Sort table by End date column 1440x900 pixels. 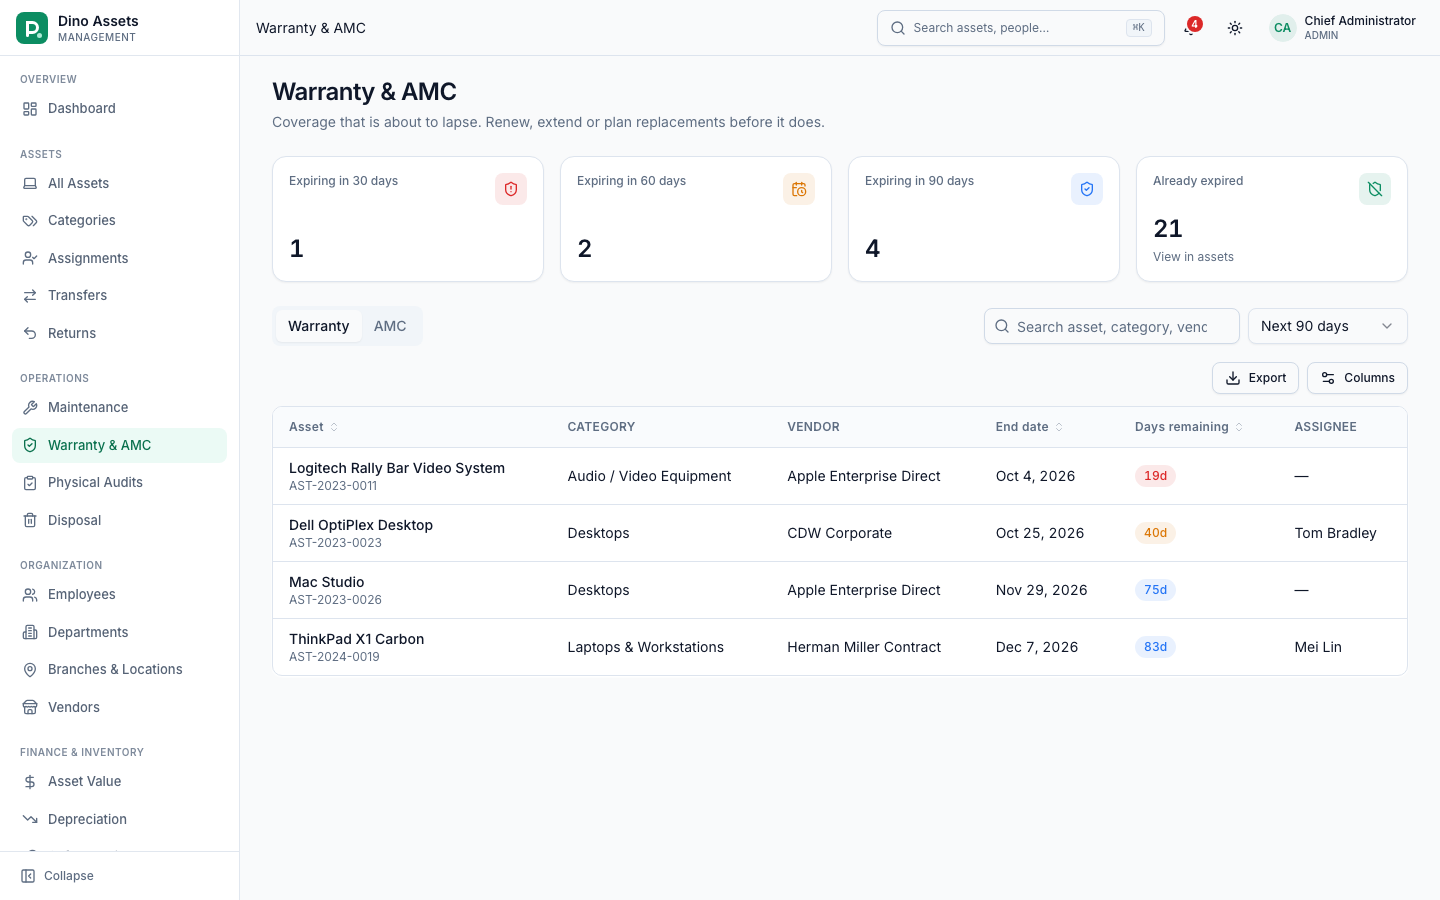pos(1029,427)
